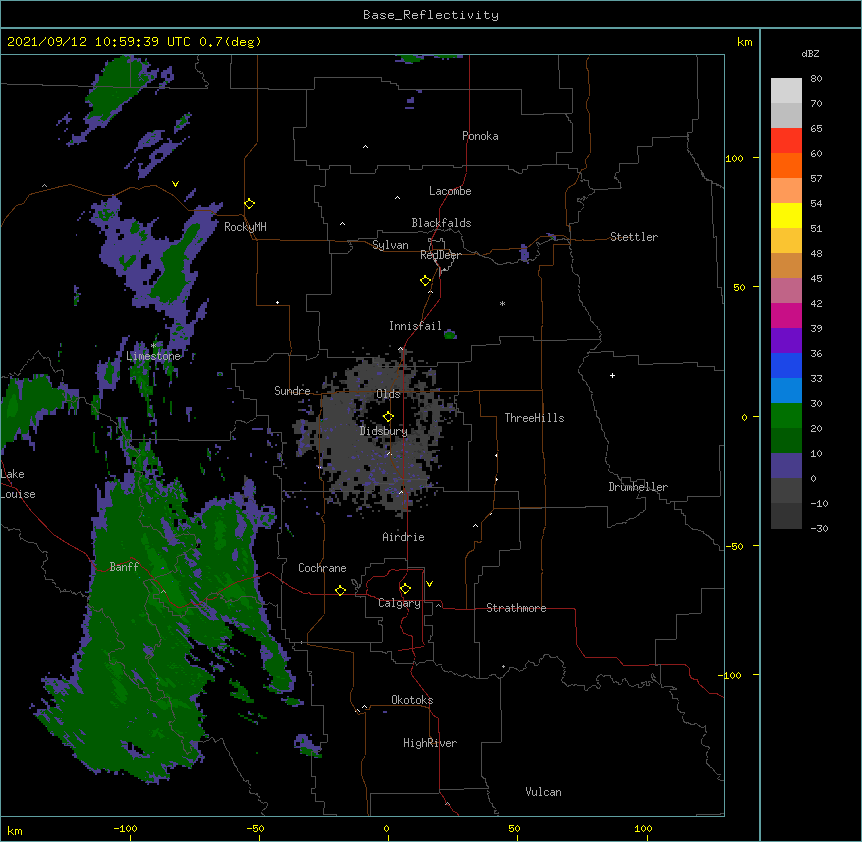The width and height of the screenshot is (862, 842).
Task: Click the Olds label
Action: pos(388,394)
